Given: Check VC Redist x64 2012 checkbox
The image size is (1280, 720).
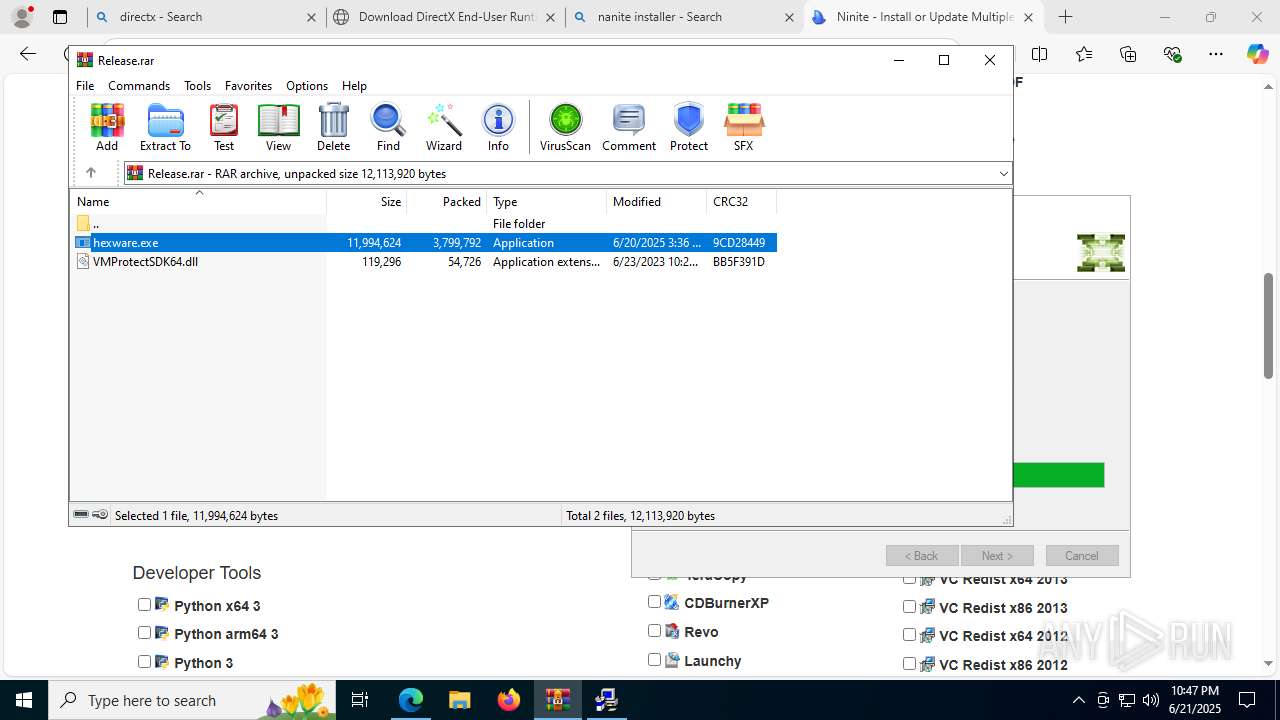Looking at the screenshot, I should pyautogui.click(x=909, y=634).
